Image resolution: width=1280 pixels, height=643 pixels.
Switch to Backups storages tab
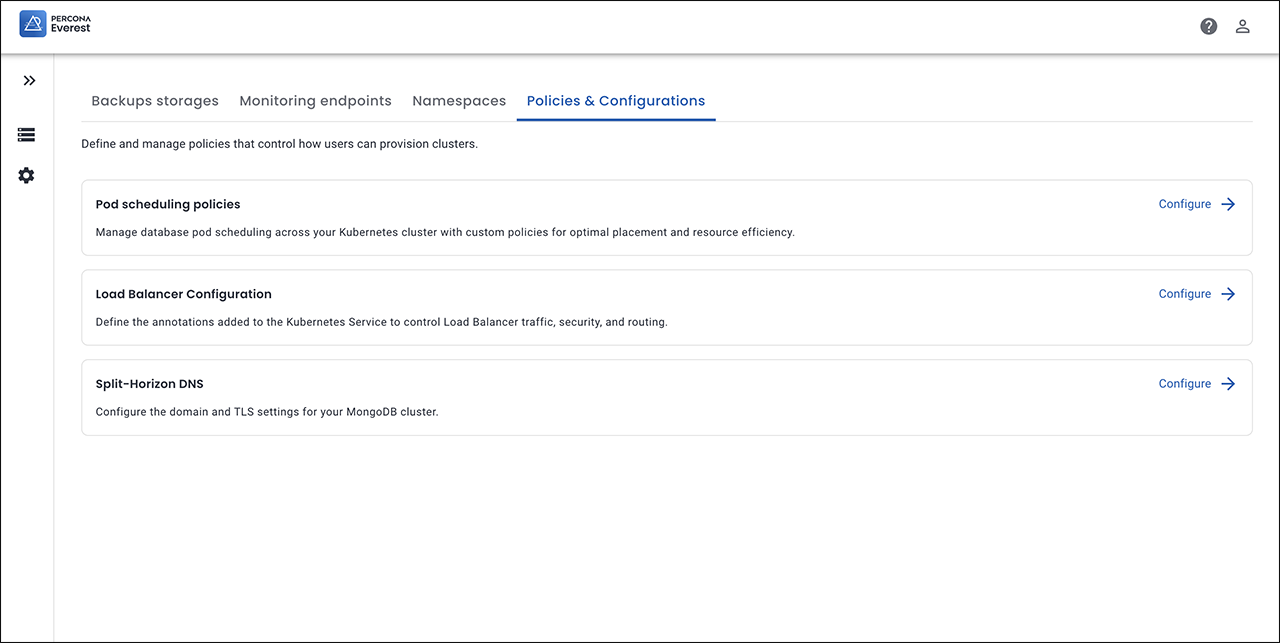point(155,101)
